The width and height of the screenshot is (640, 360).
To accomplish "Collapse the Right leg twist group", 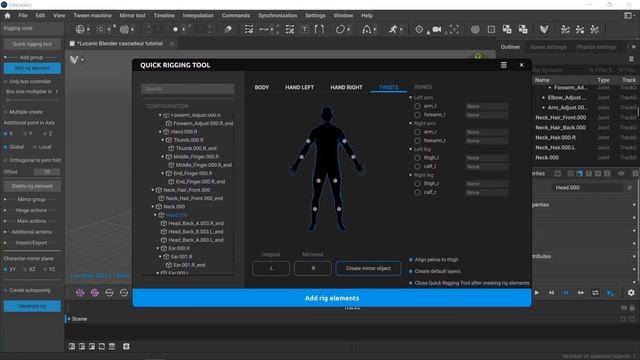I will click(411, 175).
